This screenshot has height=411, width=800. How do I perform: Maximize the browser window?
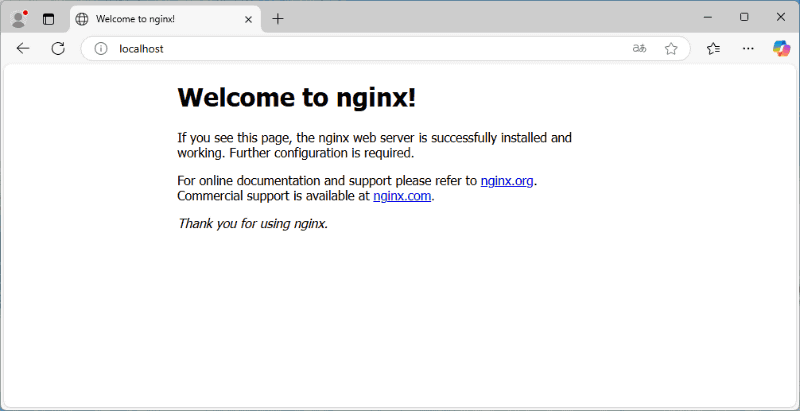pyautogui.click(x=744, y=17)
